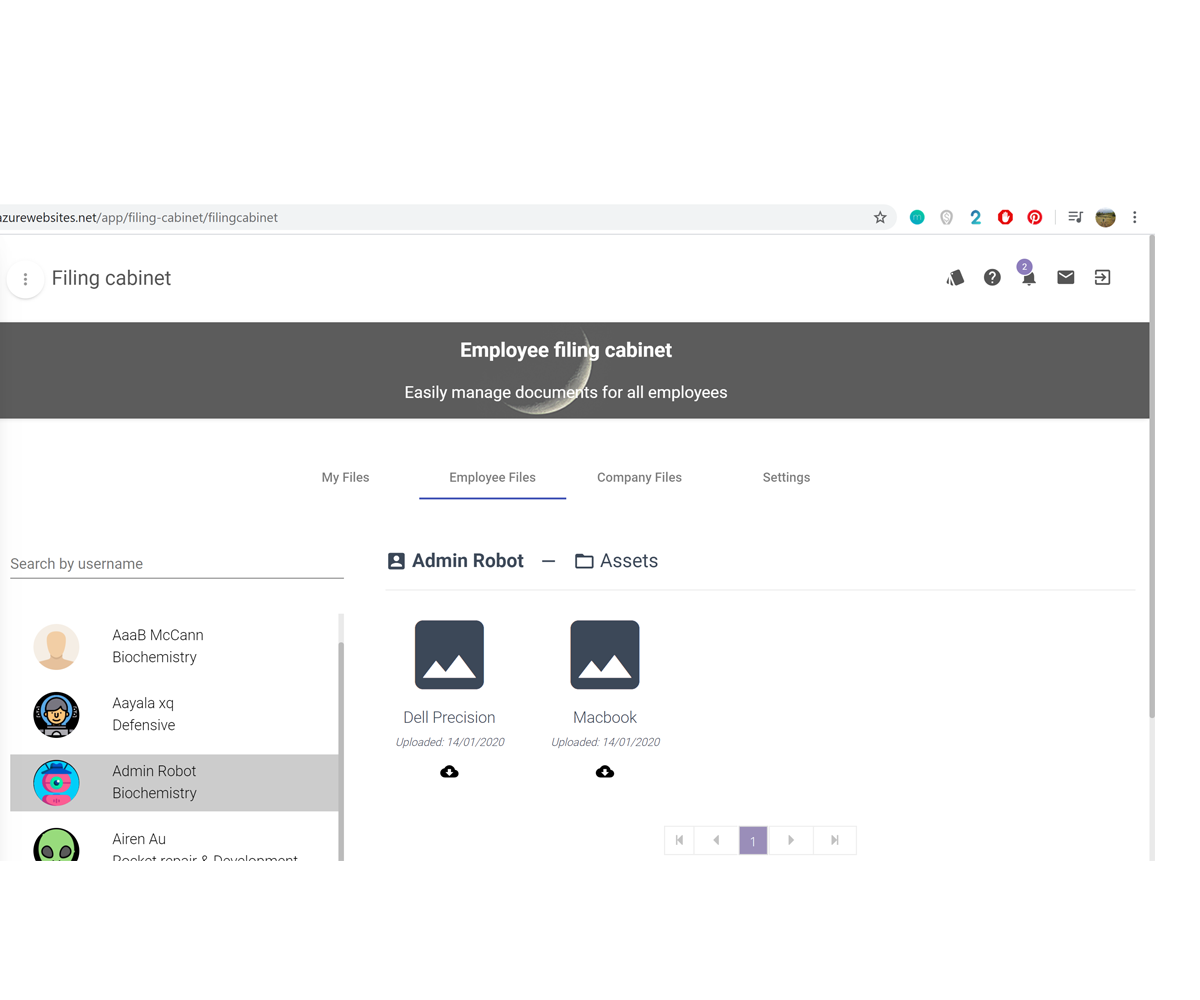
Task: Click the blue number 2 extension icon
Action: pos(976,217)
